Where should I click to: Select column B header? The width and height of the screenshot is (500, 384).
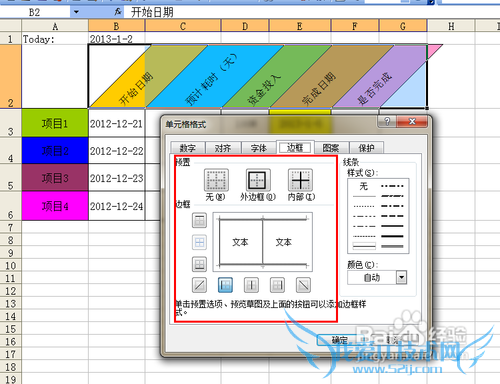click(x=116, y=26)
